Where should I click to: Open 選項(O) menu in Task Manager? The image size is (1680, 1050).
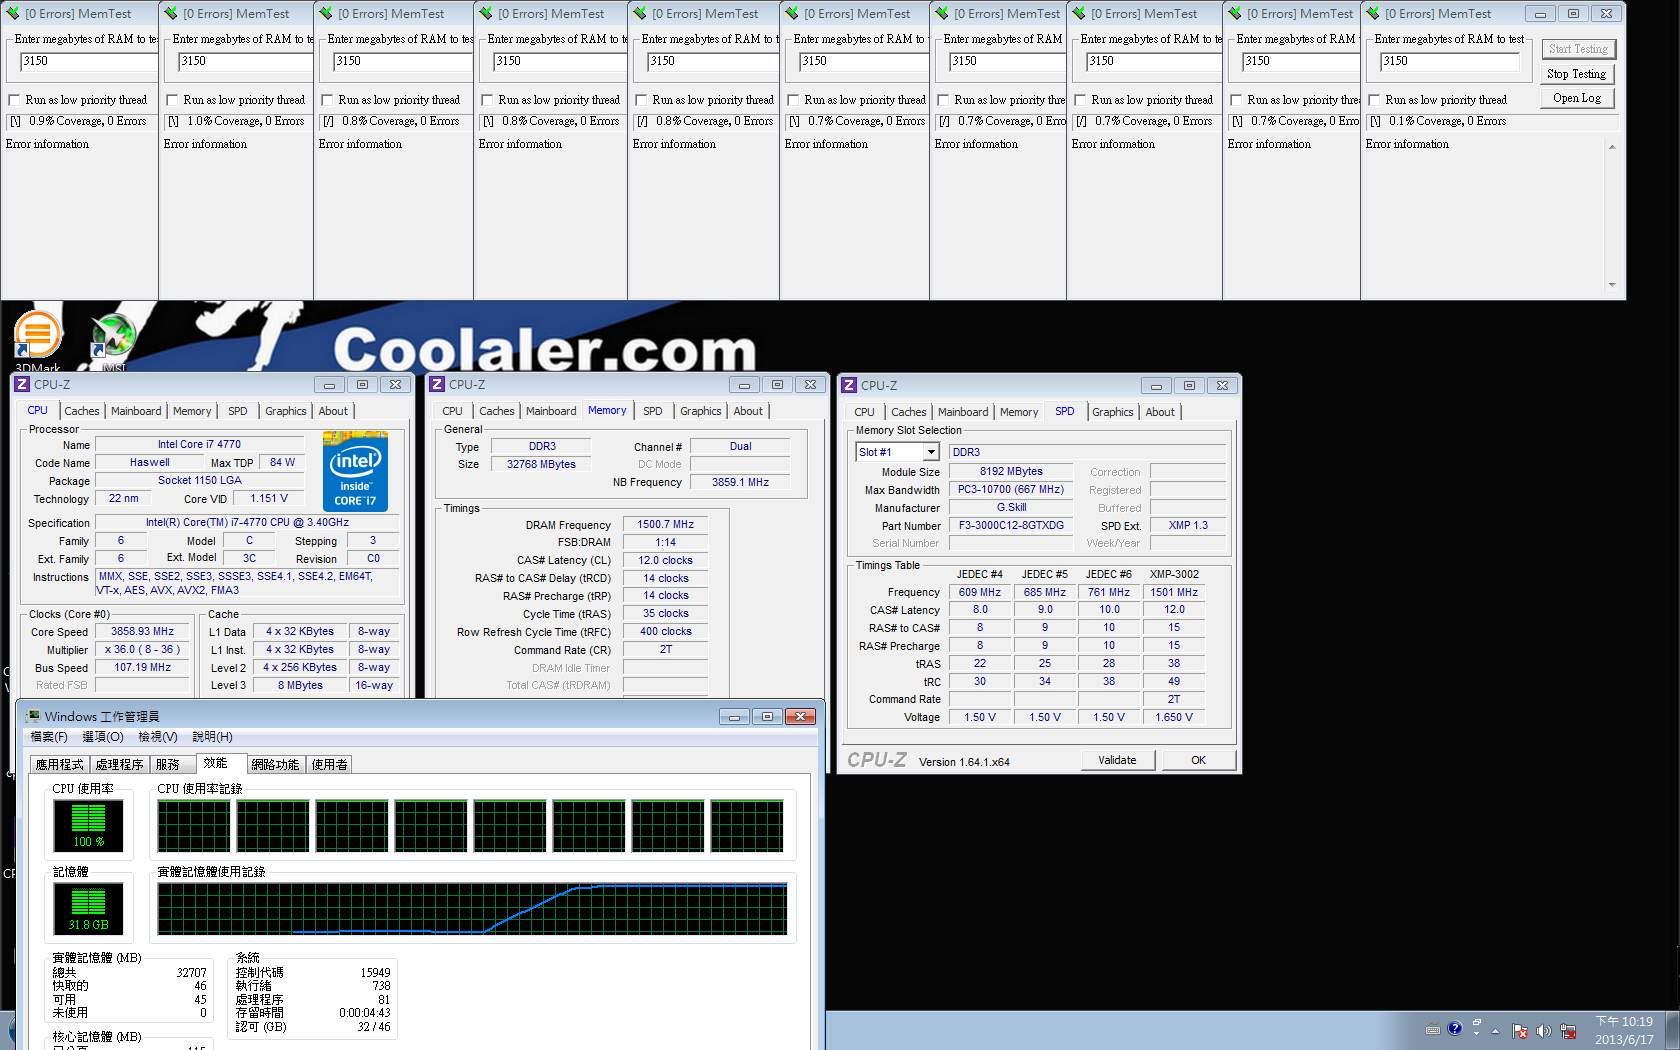click(x=102, y=737)
